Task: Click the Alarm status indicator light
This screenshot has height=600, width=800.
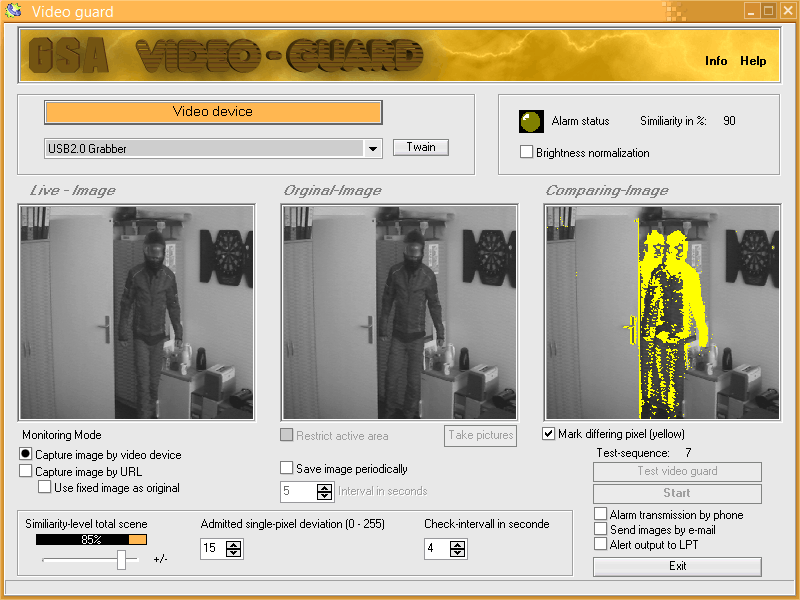Action: pos(531,121)
